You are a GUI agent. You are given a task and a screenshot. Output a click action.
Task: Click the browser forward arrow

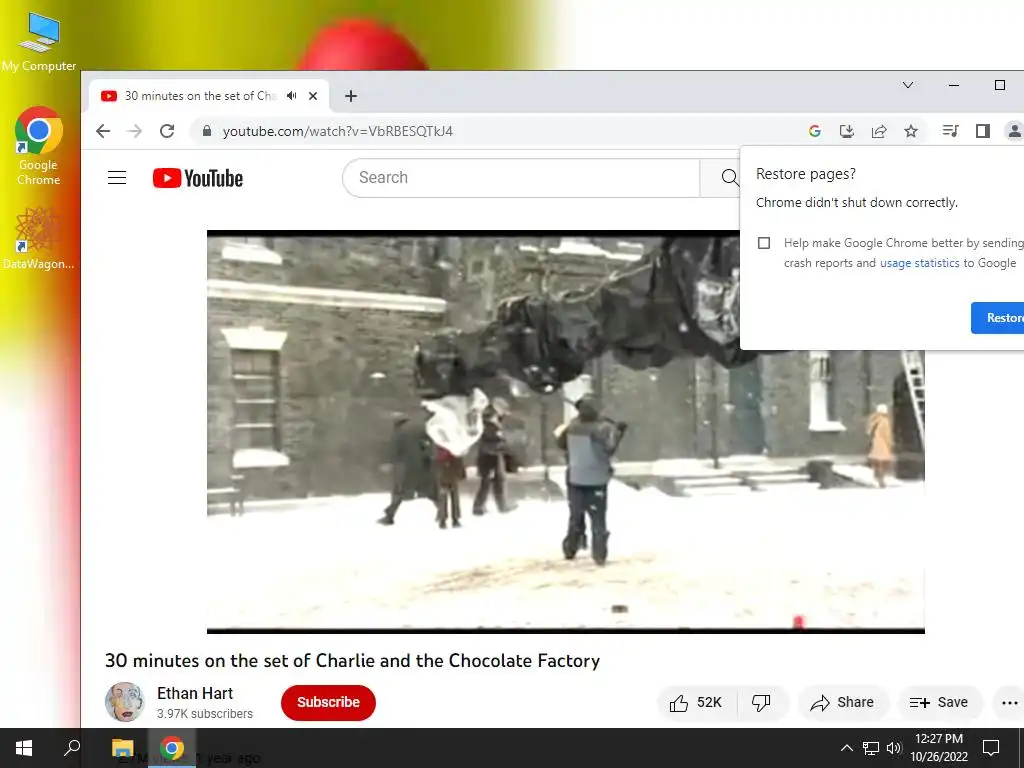tap(135, 131)
